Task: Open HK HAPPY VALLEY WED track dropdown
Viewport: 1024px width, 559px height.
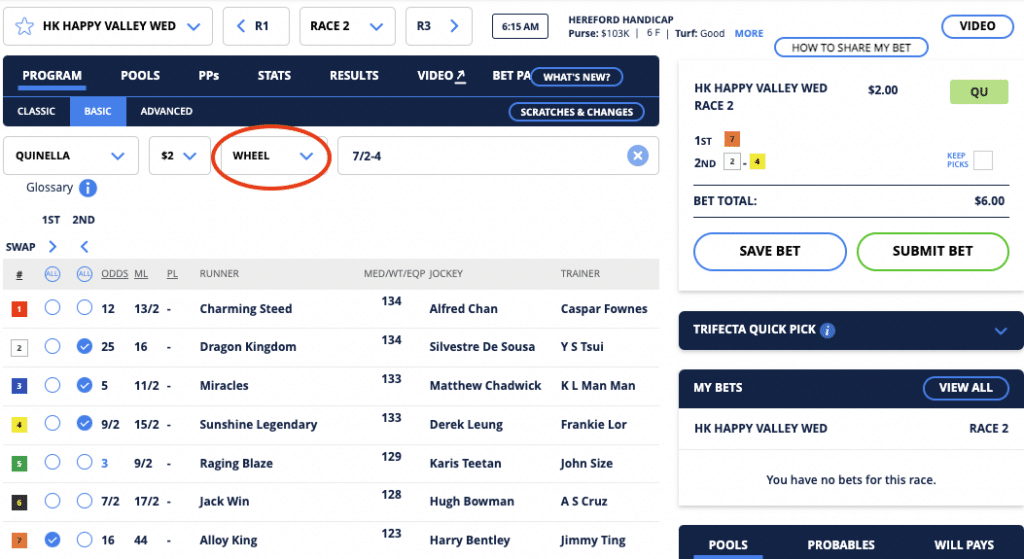Action: click(108, 26)
